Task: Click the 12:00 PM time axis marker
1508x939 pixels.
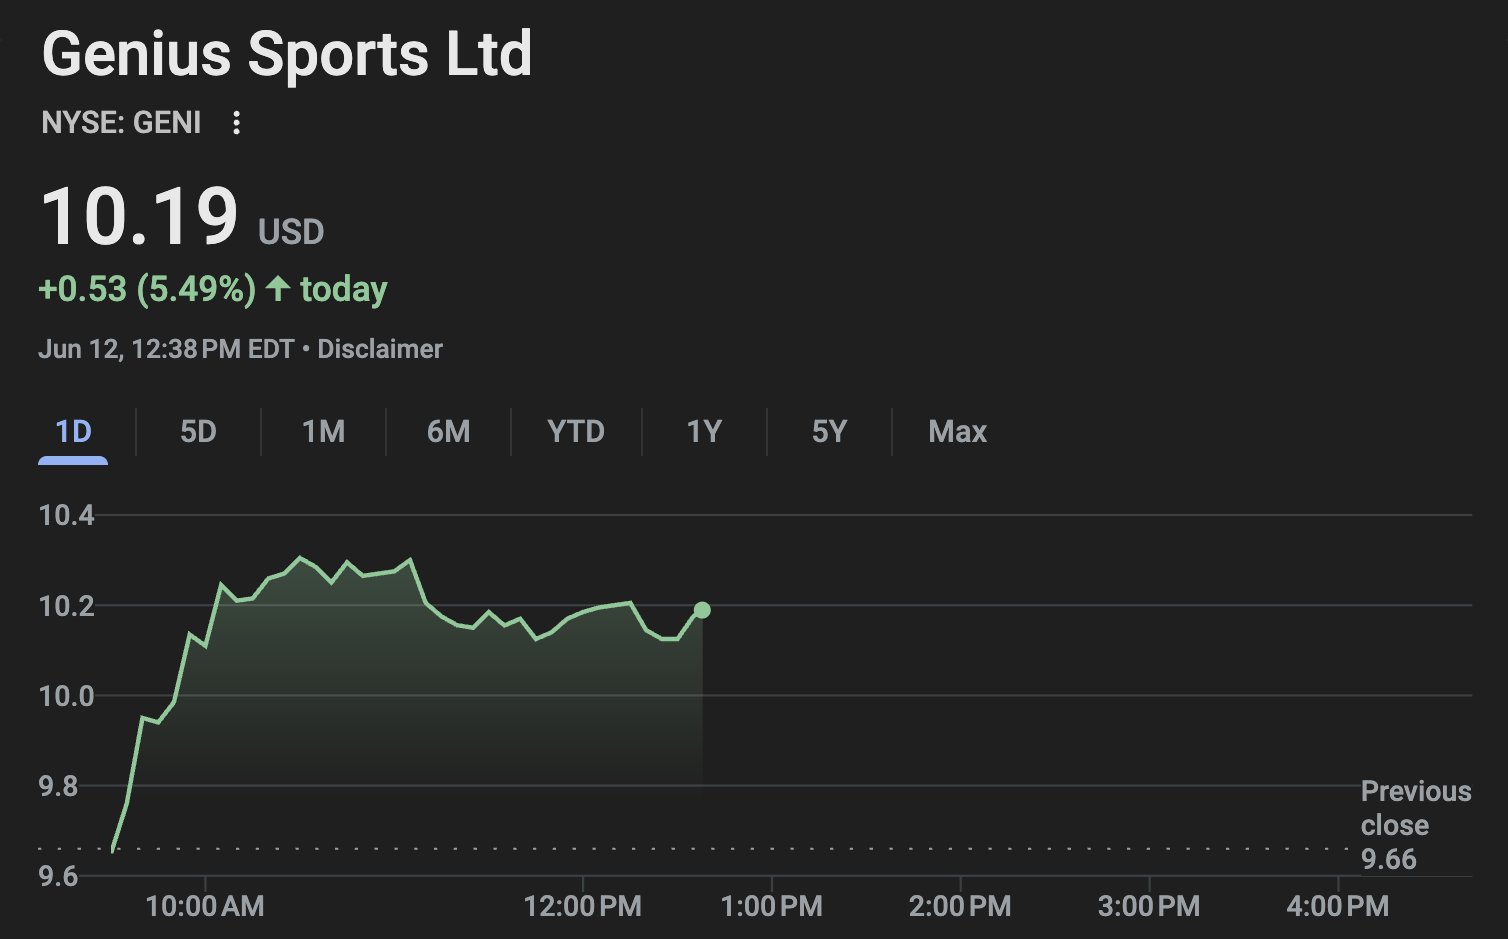Action: coord(583,906)
